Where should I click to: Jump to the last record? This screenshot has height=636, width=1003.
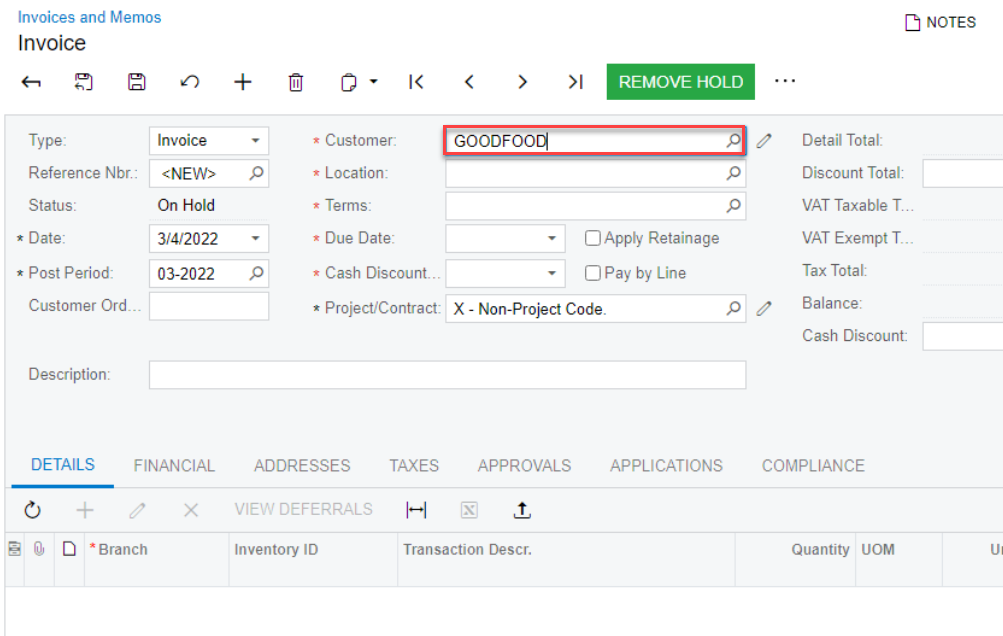pos(576,81)
